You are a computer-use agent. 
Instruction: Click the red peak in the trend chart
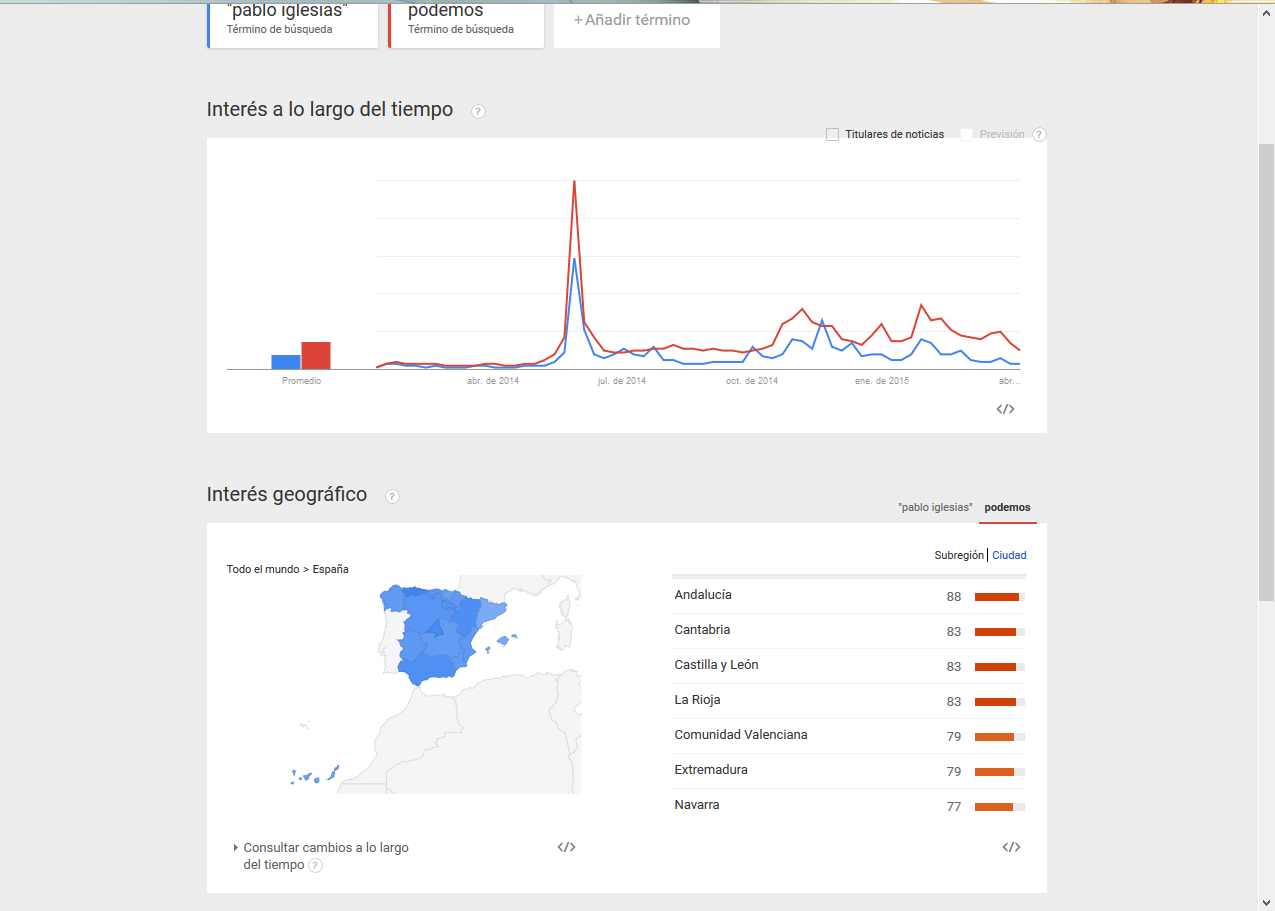pos(574,182)
